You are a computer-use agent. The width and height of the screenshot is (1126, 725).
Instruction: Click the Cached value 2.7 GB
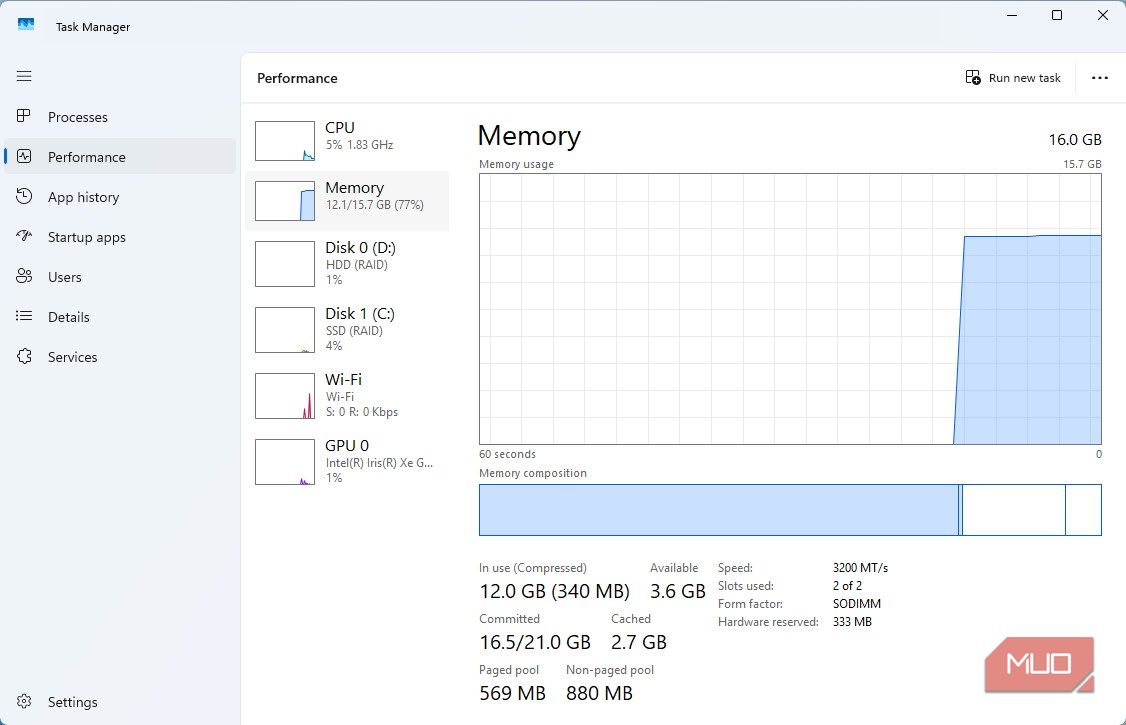click(638, 642)
